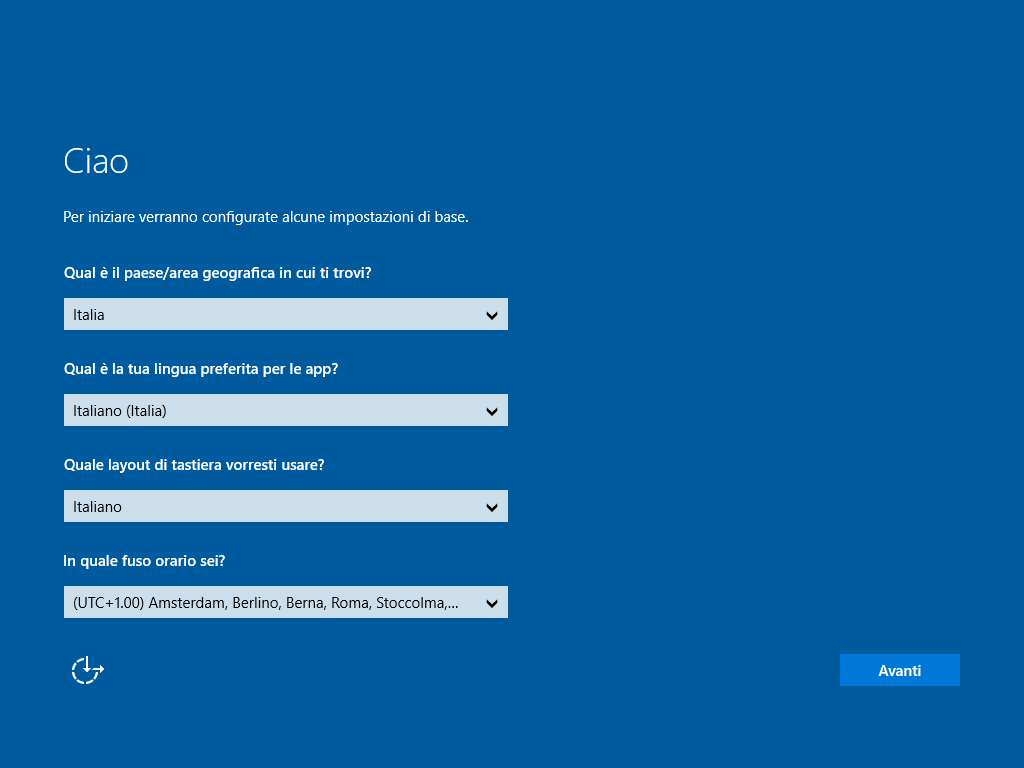Image resolution: width=1024 pixels, height=768 pixels.
Task: Click the chevron on the time zone dropdown
Action: pyautogui.click(x=491, y=602)
